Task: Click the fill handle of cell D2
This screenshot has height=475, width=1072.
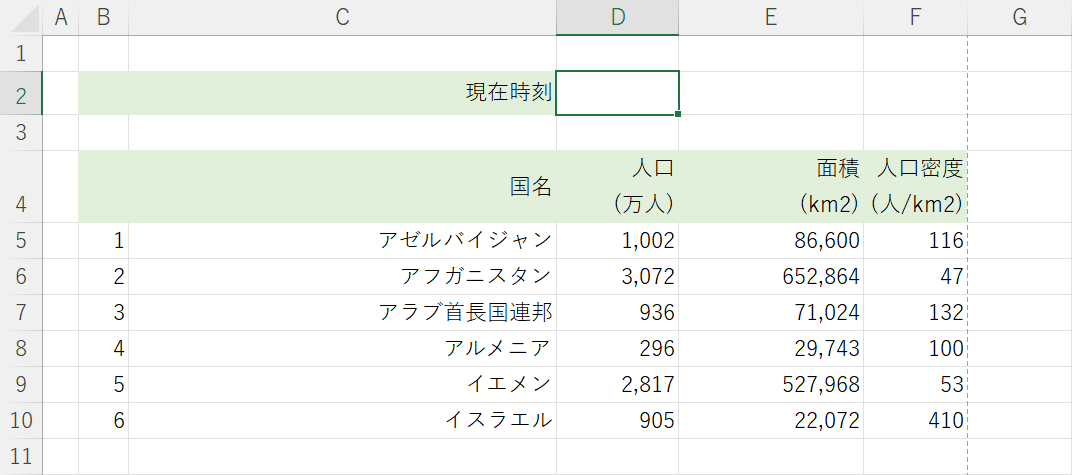Action: tap(679, 115)
